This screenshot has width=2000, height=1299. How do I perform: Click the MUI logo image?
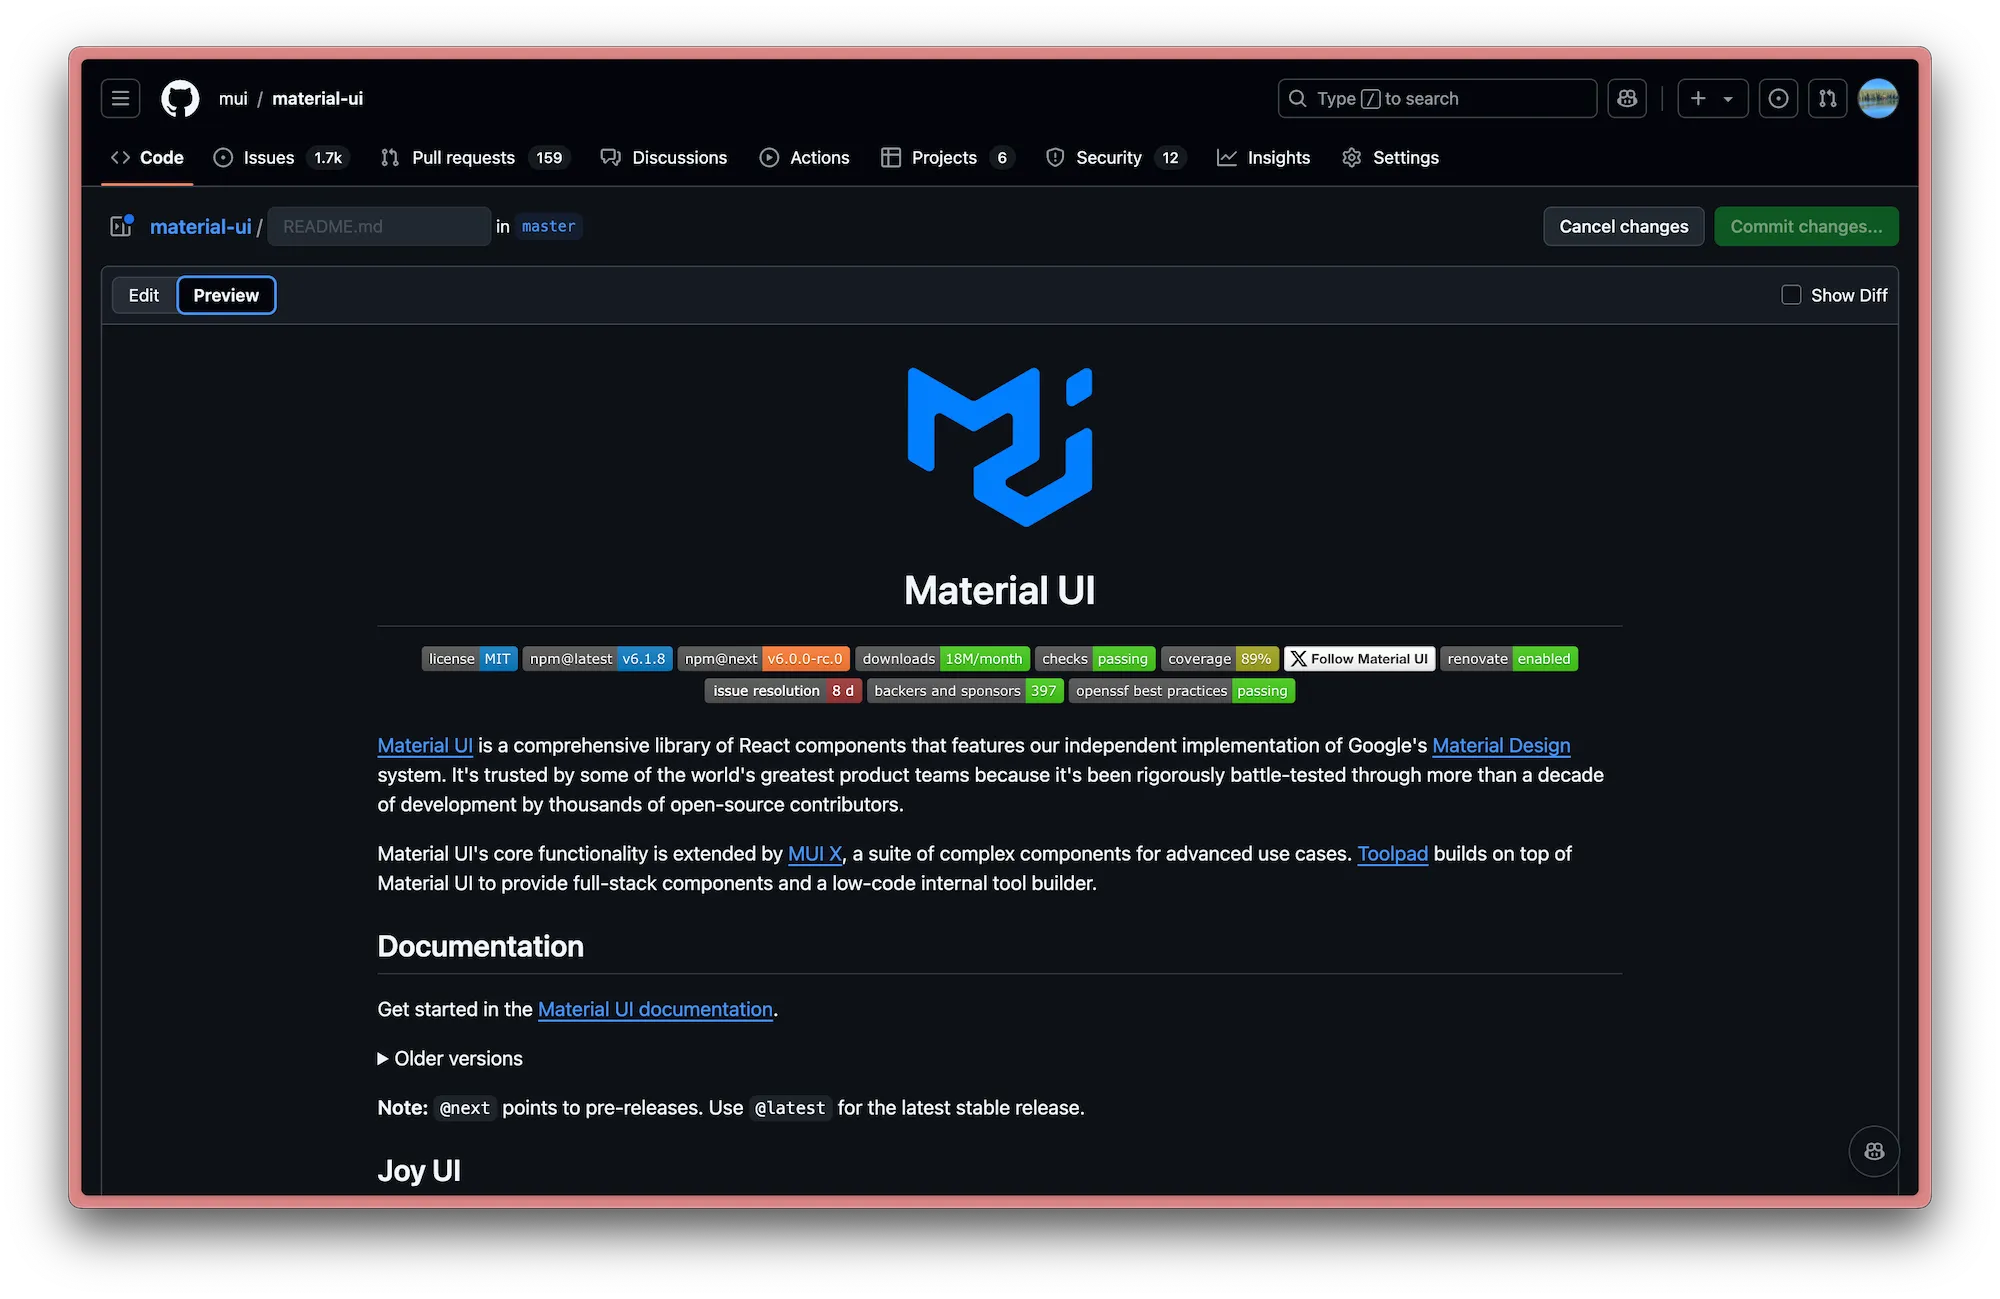(x=999, y=447)
